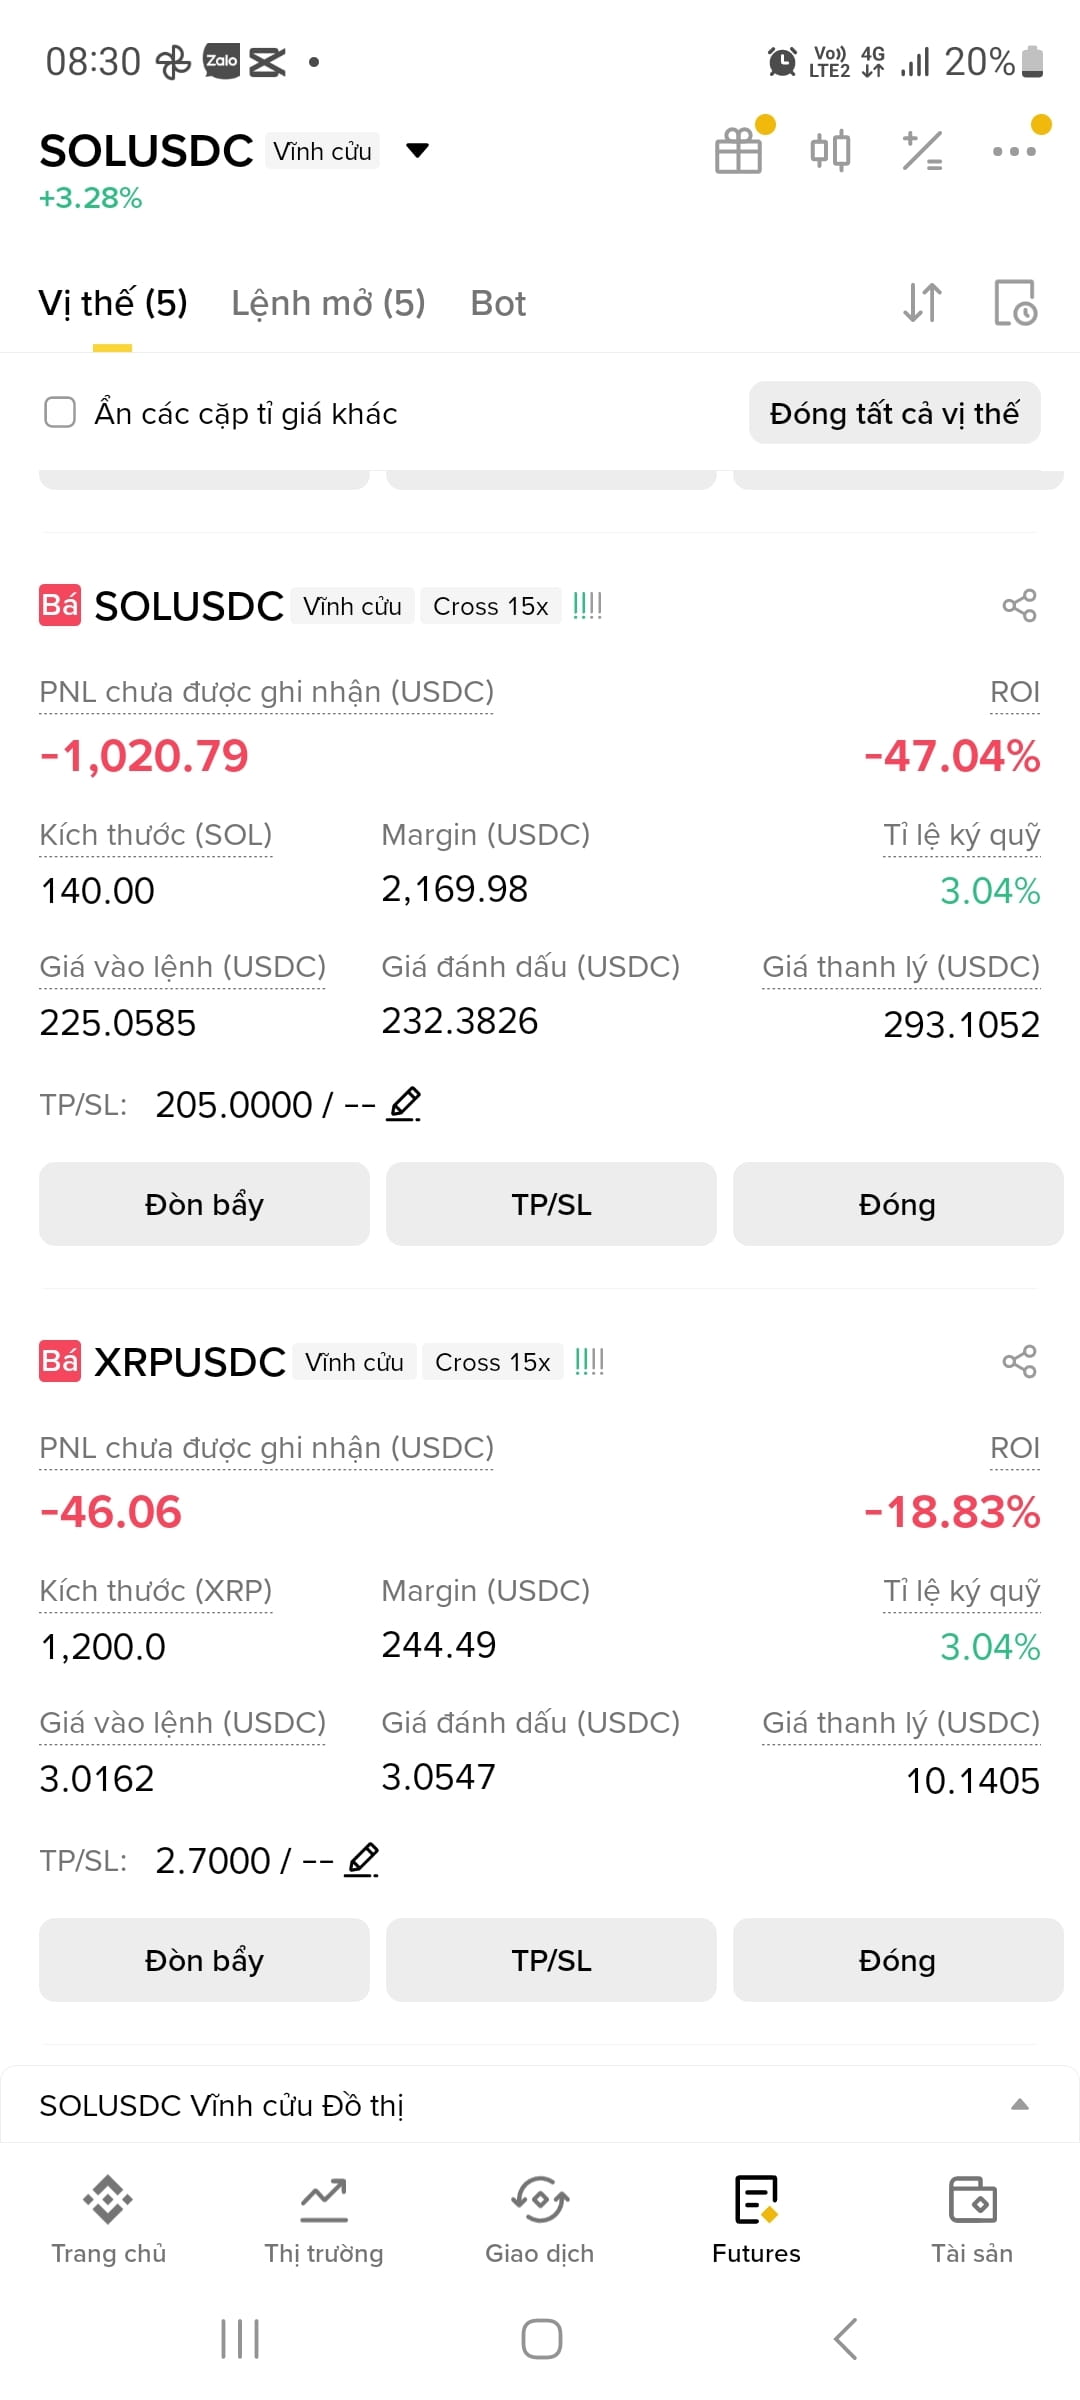
Task: Switch to the Bot tab
Action: coord(498,303)
